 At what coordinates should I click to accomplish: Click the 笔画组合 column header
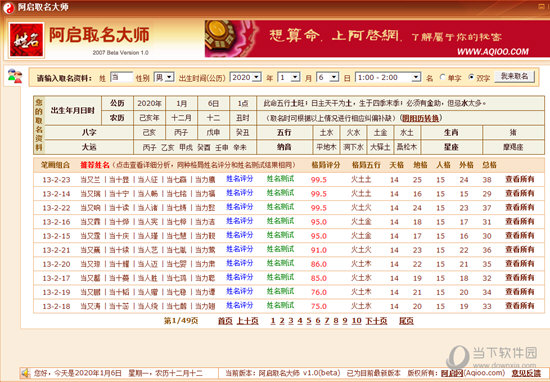tap(55, 165)
